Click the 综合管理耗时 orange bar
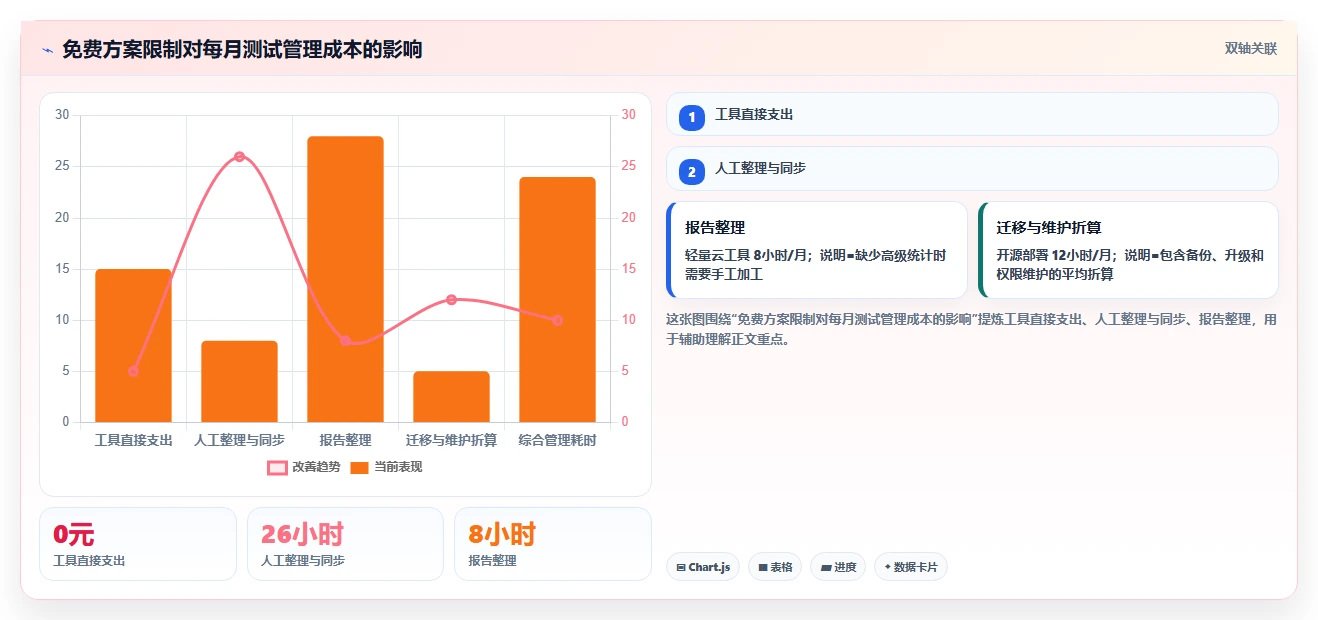Screen dimensions: 1318x620 click(x=557, y=299)
